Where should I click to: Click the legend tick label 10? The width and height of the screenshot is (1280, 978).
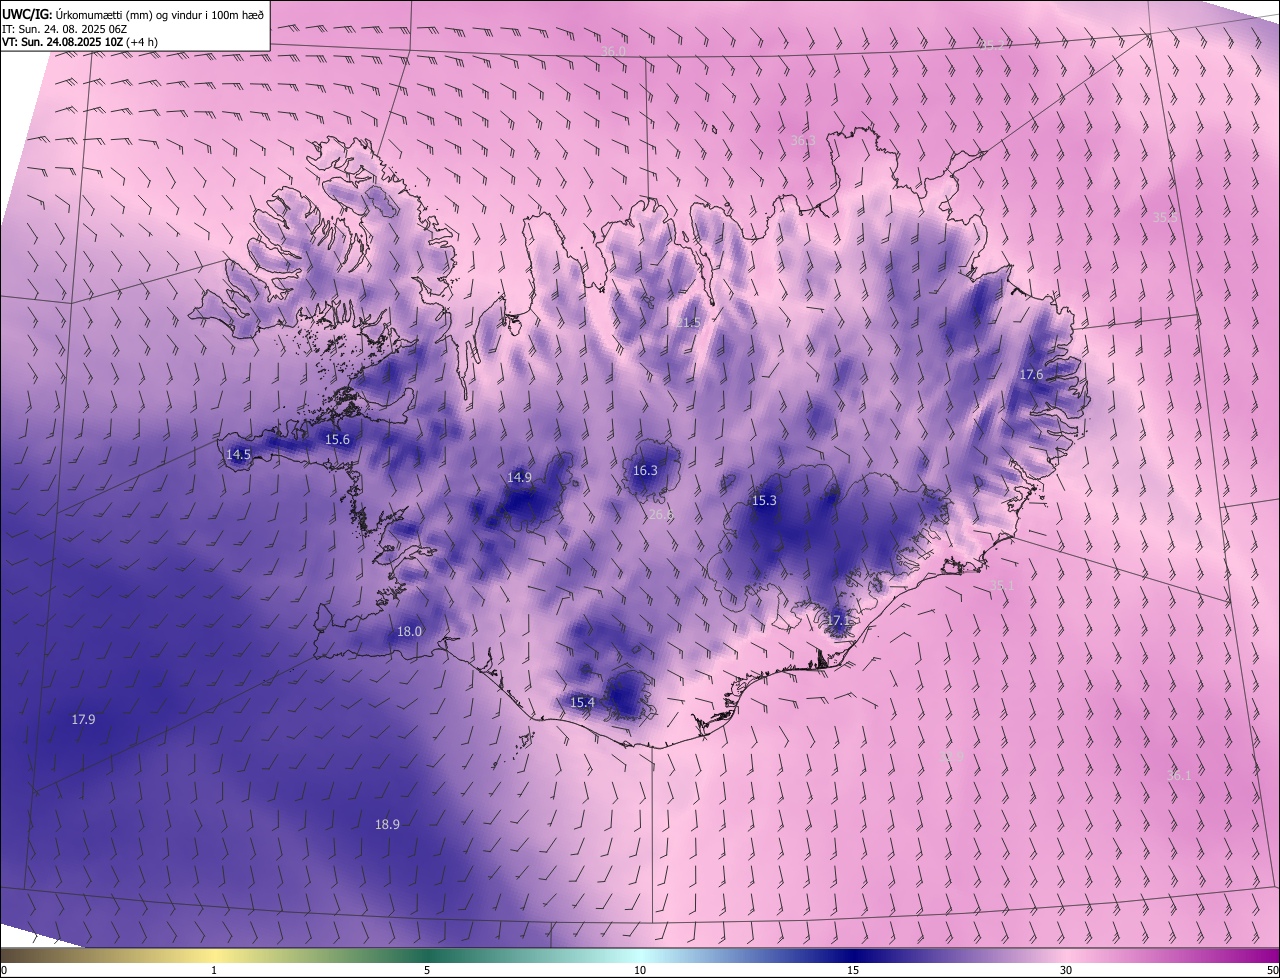click(x=640, y=971)
